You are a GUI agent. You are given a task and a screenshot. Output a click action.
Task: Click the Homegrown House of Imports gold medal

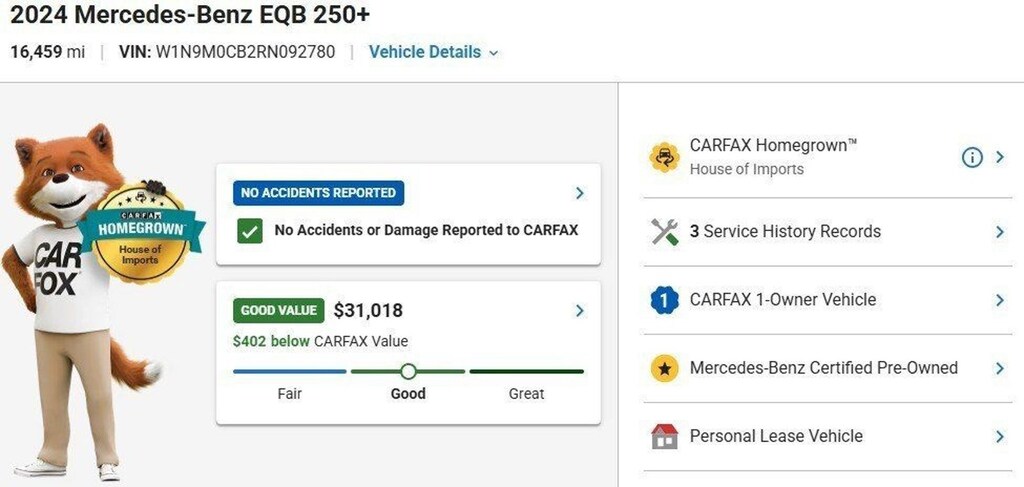tap(140, 233)
